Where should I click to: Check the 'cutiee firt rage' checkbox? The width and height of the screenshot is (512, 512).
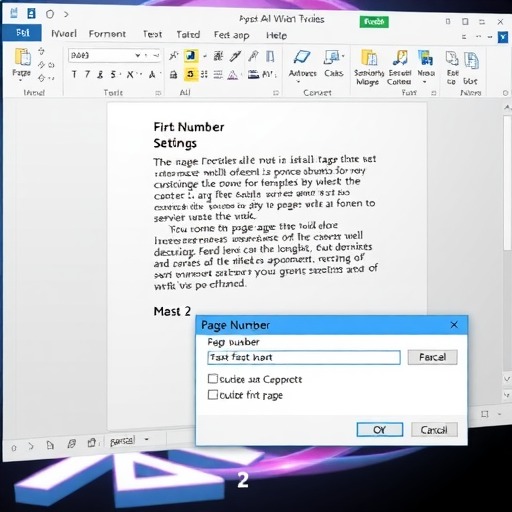point(213,395)
